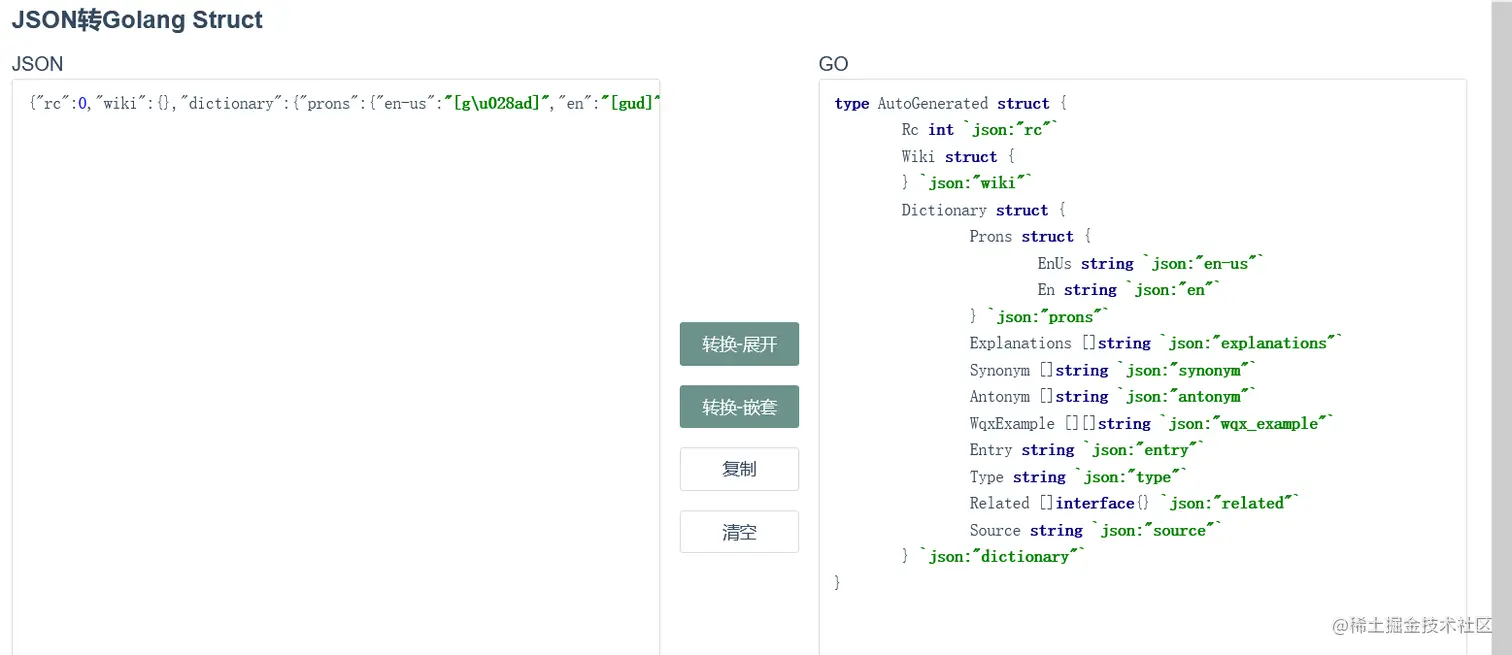
Task: Click the 转换-展开 convert button
Action: click(739, 344)
